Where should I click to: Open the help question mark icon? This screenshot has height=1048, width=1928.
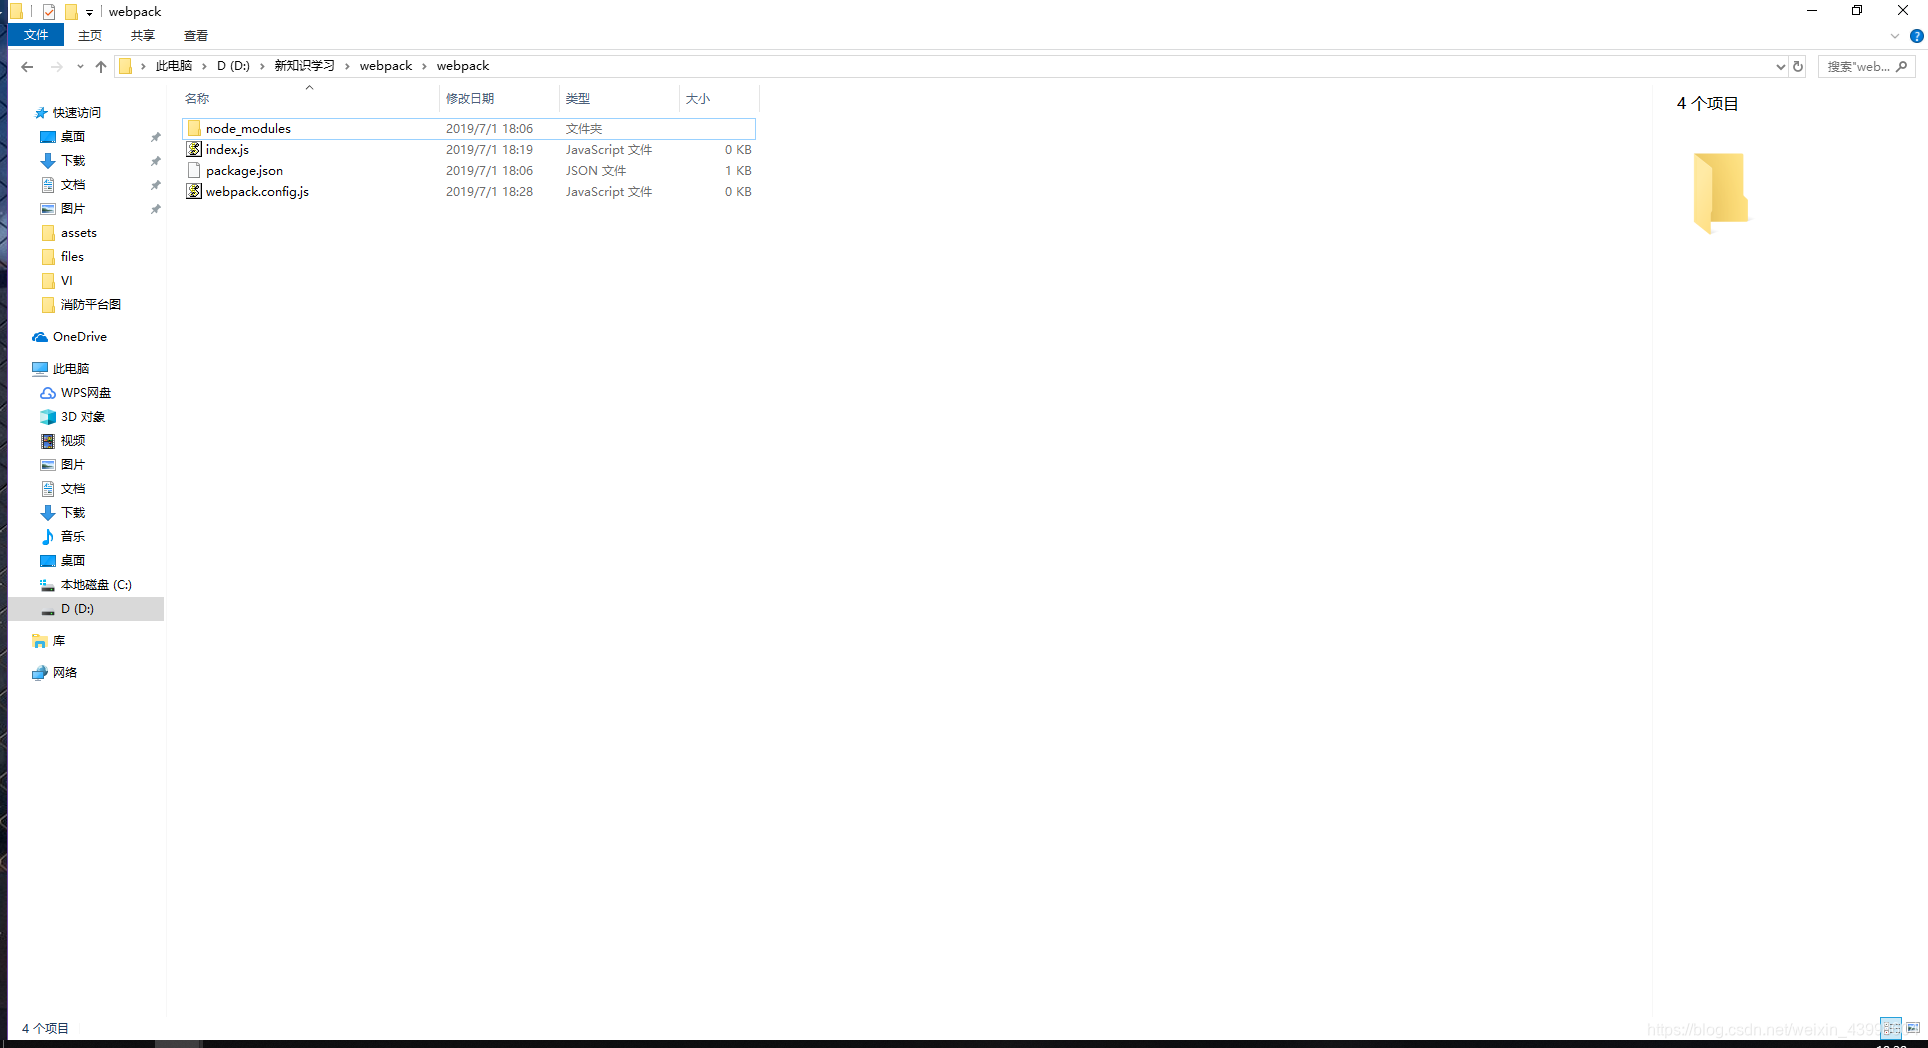click(1916, 36)
